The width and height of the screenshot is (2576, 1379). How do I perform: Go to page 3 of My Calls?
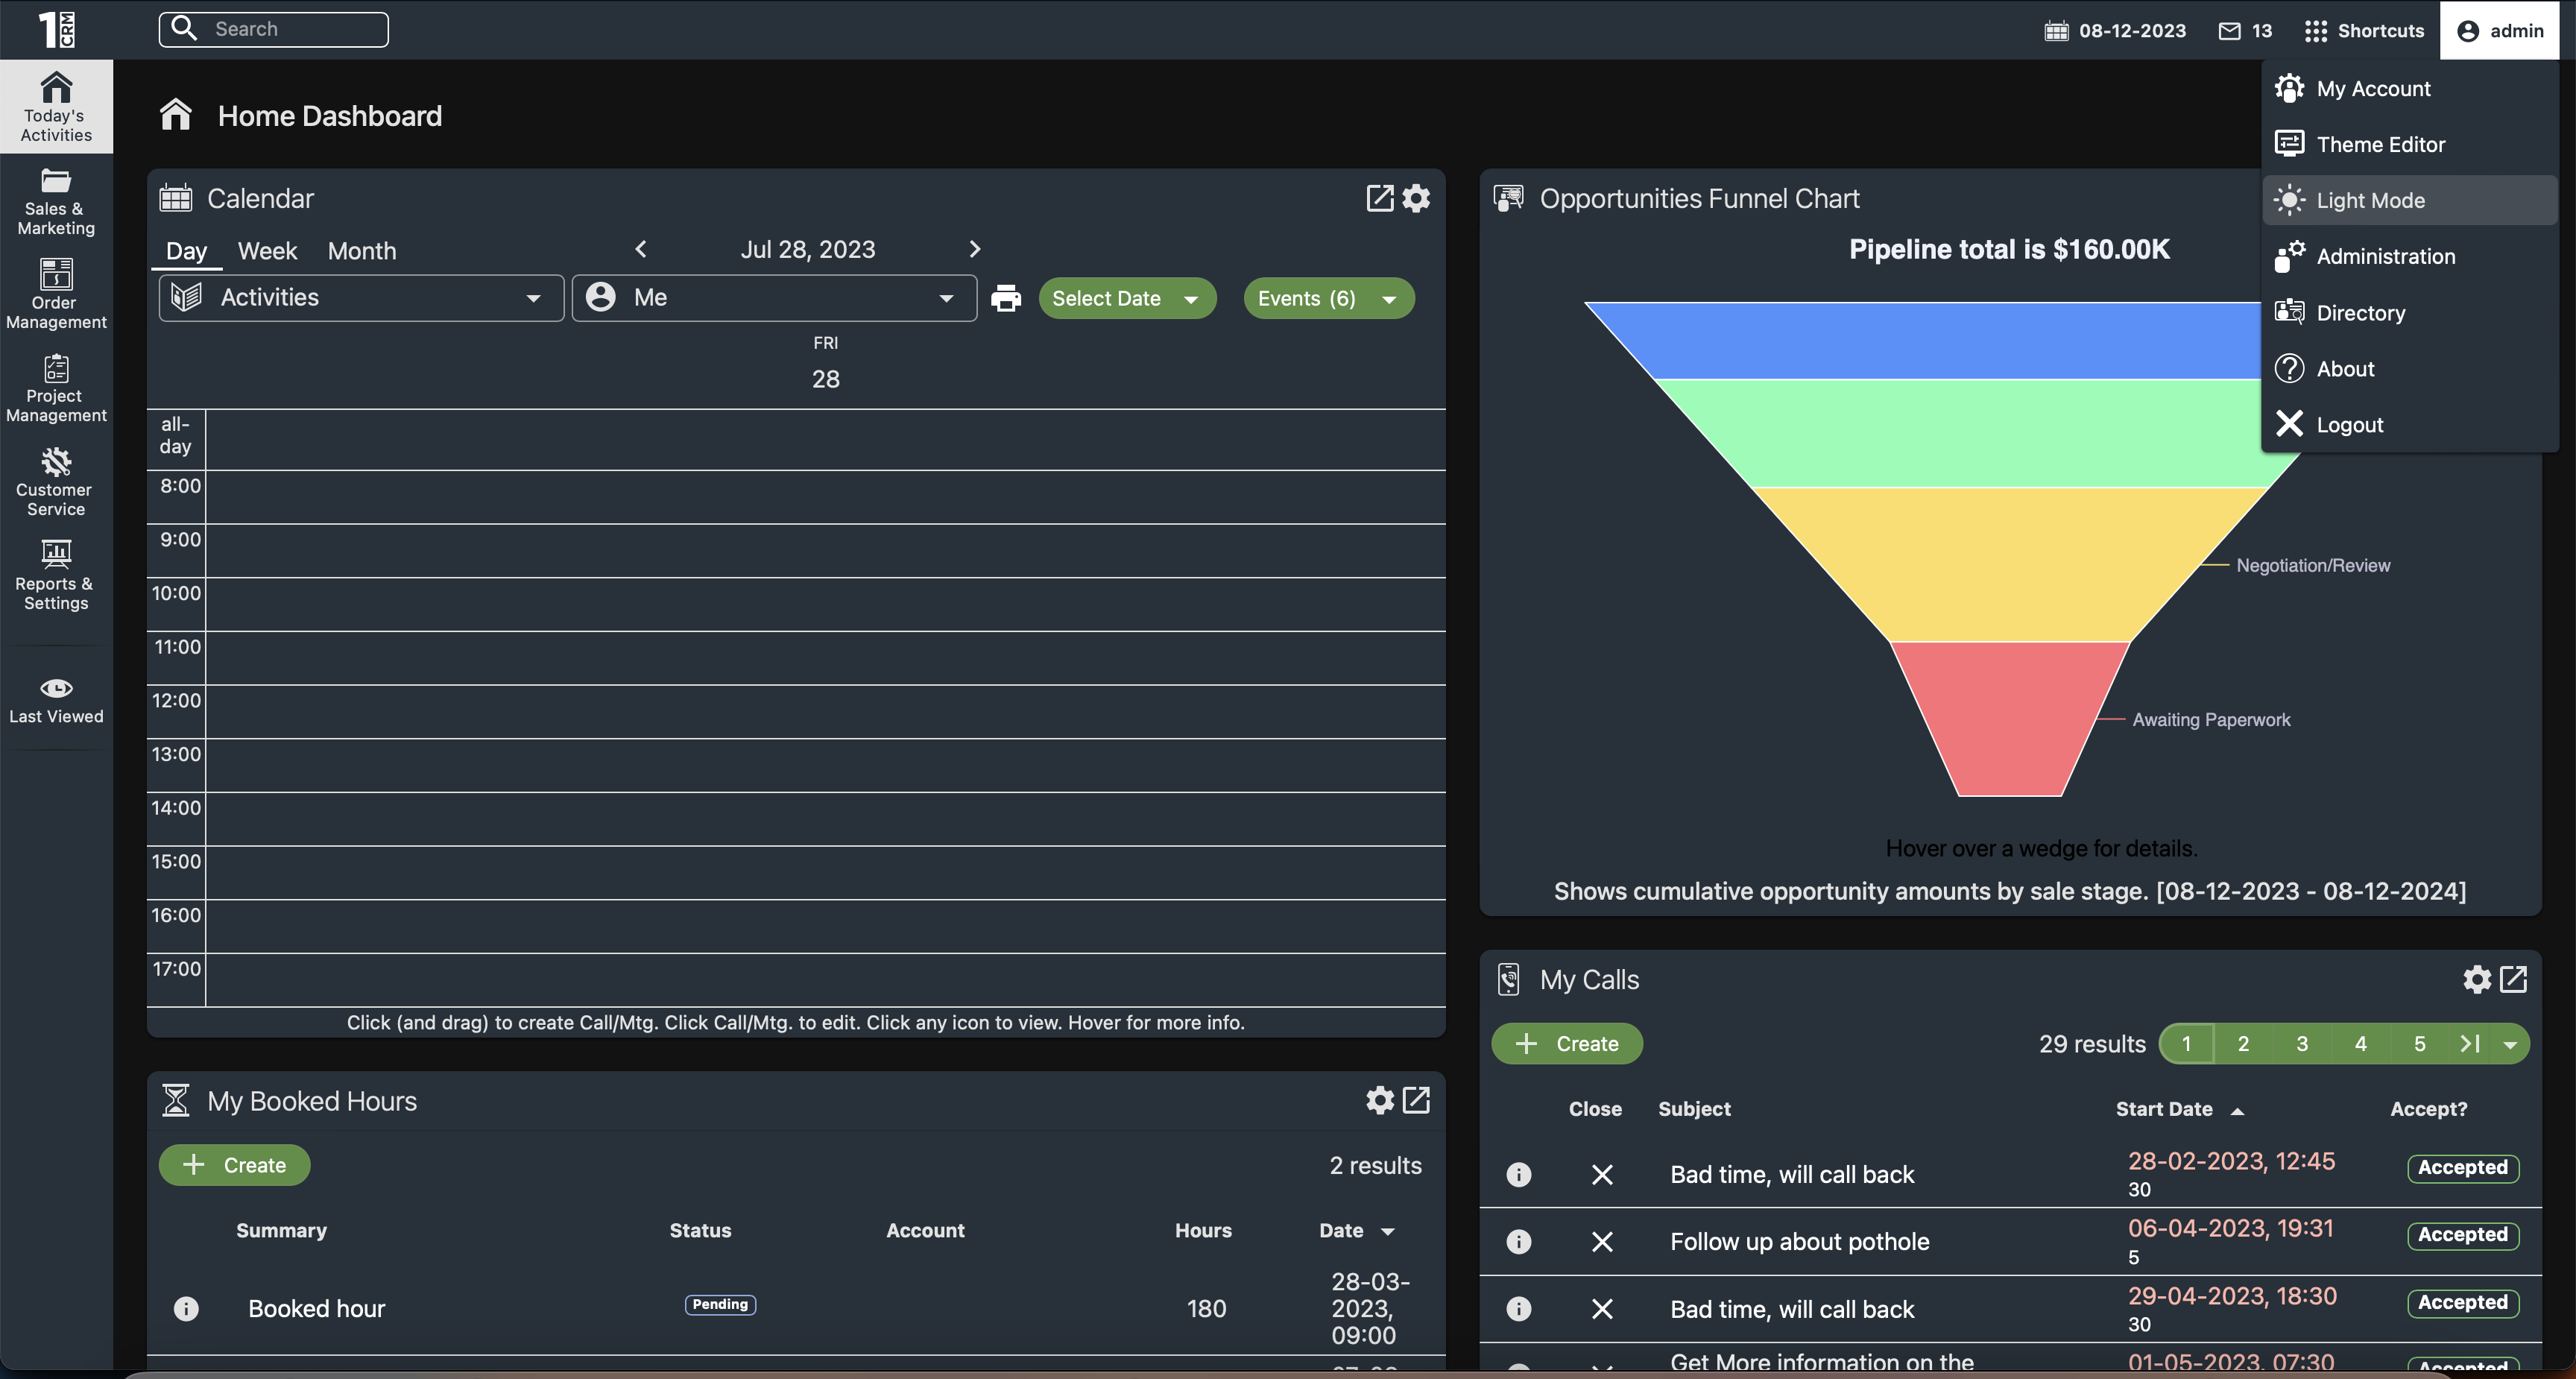pyautogui.click(x=2302, y=1043)
